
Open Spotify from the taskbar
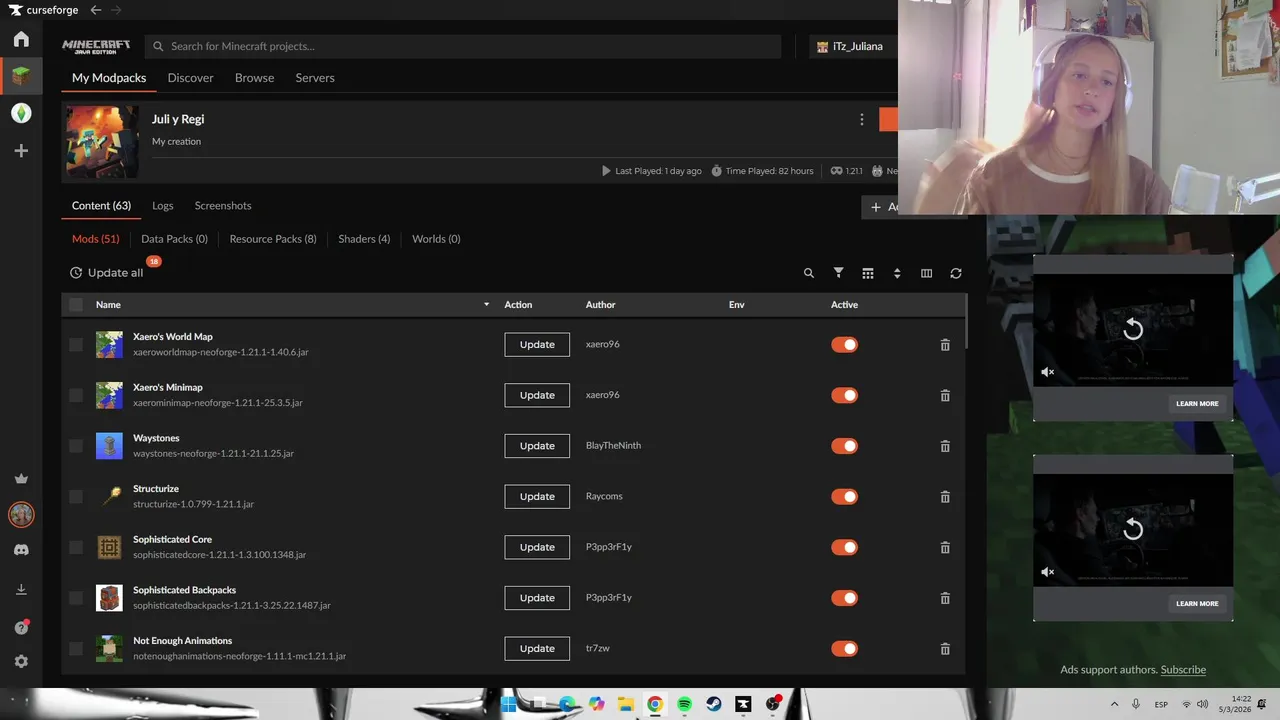(684, 704)
